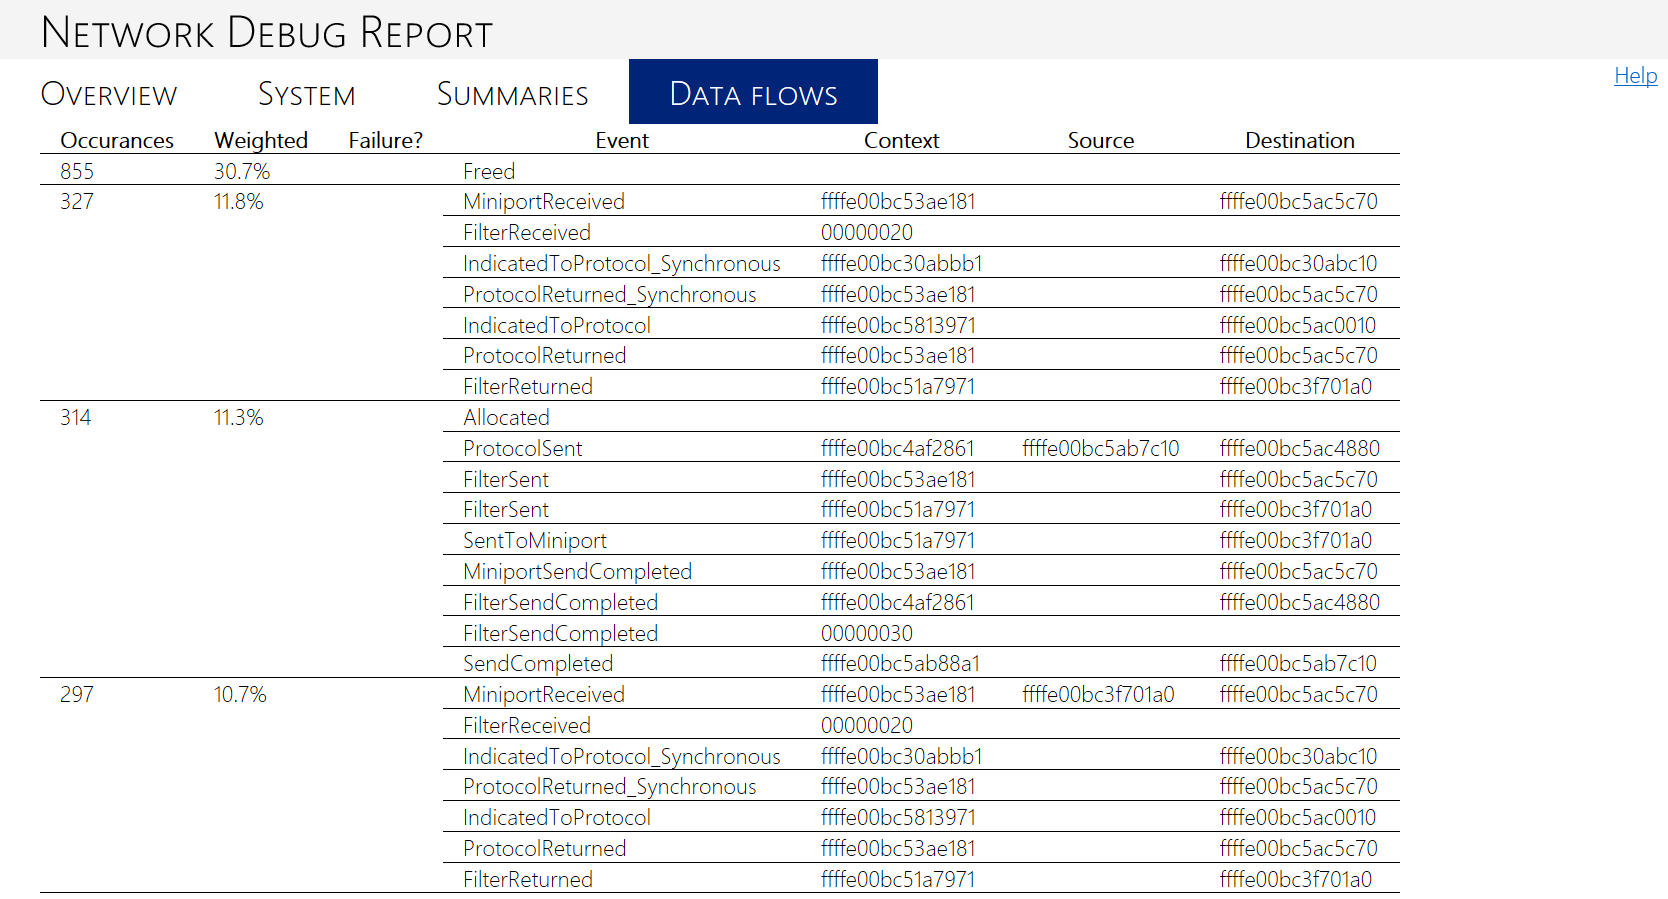The height and width of the screenshot is (899, 1668).
Task: Click the Freed event entry
Action: point(489,171)
